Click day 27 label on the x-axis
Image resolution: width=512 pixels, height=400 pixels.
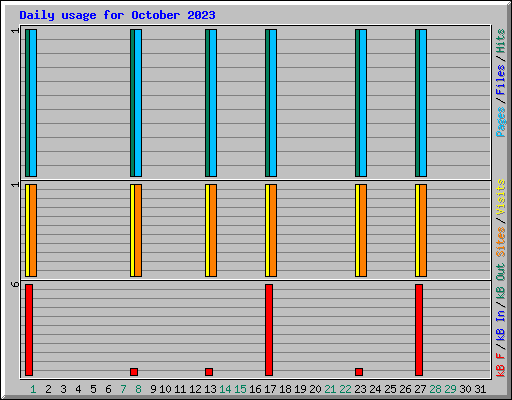pos(420,389)
